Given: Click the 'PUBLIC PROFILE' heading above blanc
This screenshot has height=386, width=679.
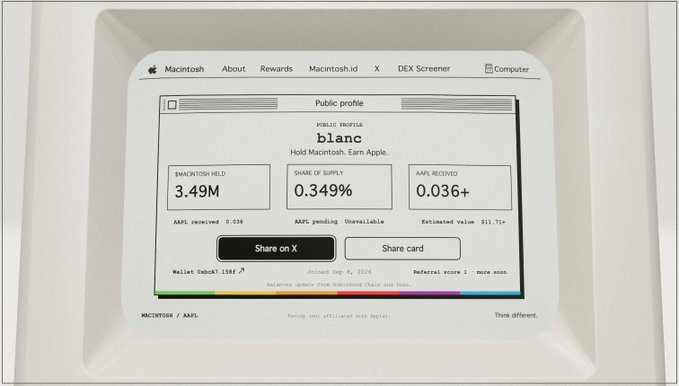Looking at the screenshot, I should [339, 125].
